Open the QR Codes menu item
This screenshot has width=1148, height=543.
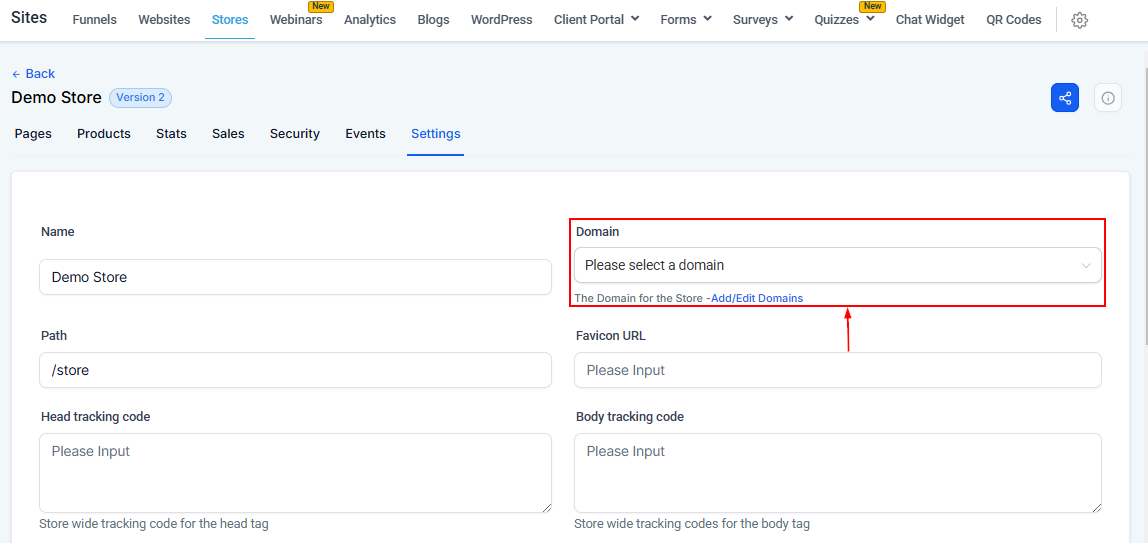[1013, 20]
